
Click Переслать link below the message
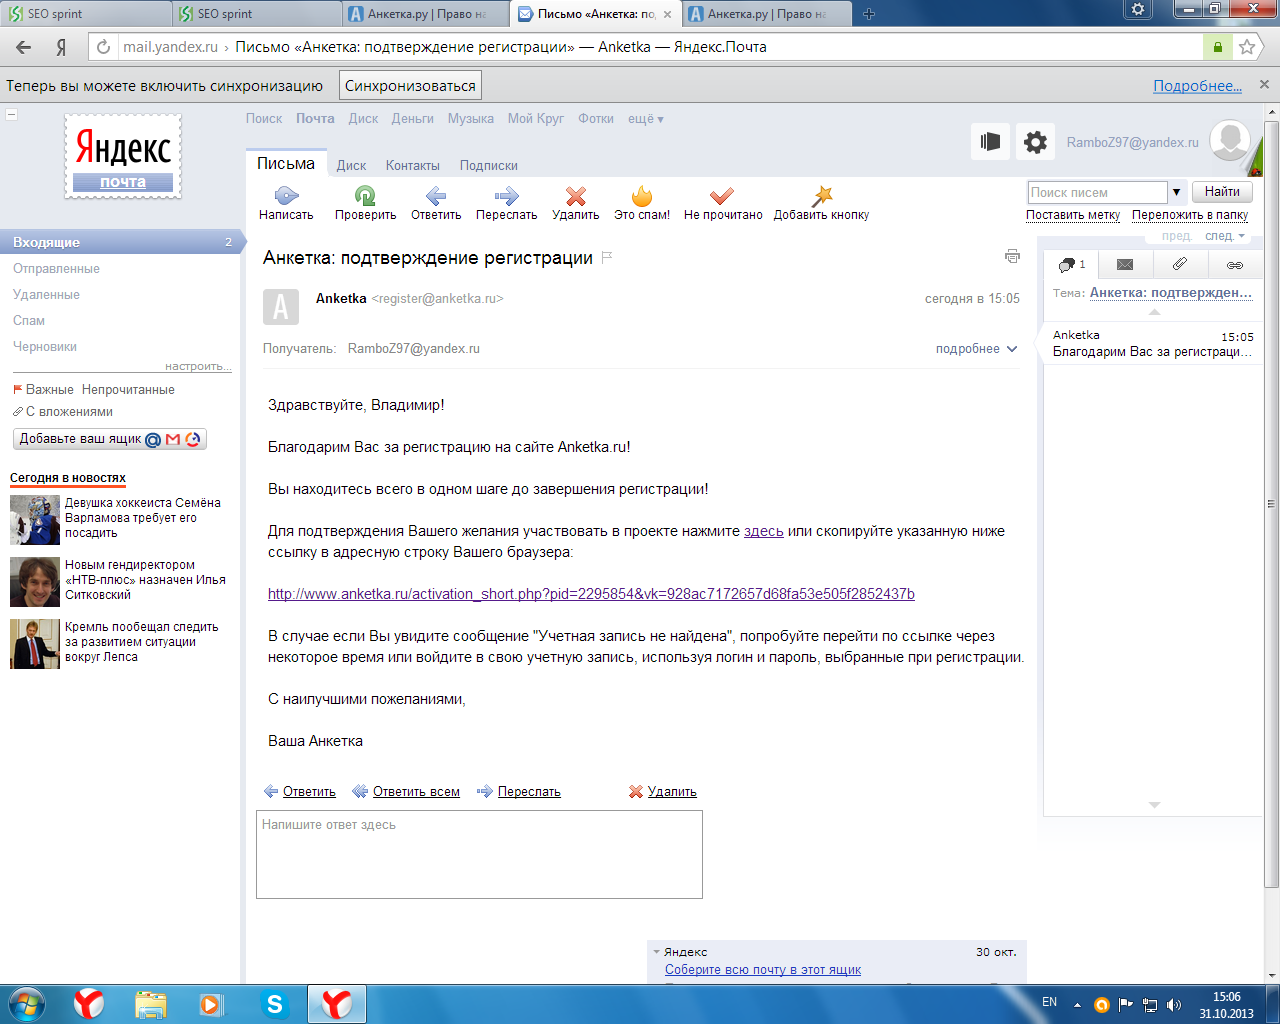[x=529, y=792]
